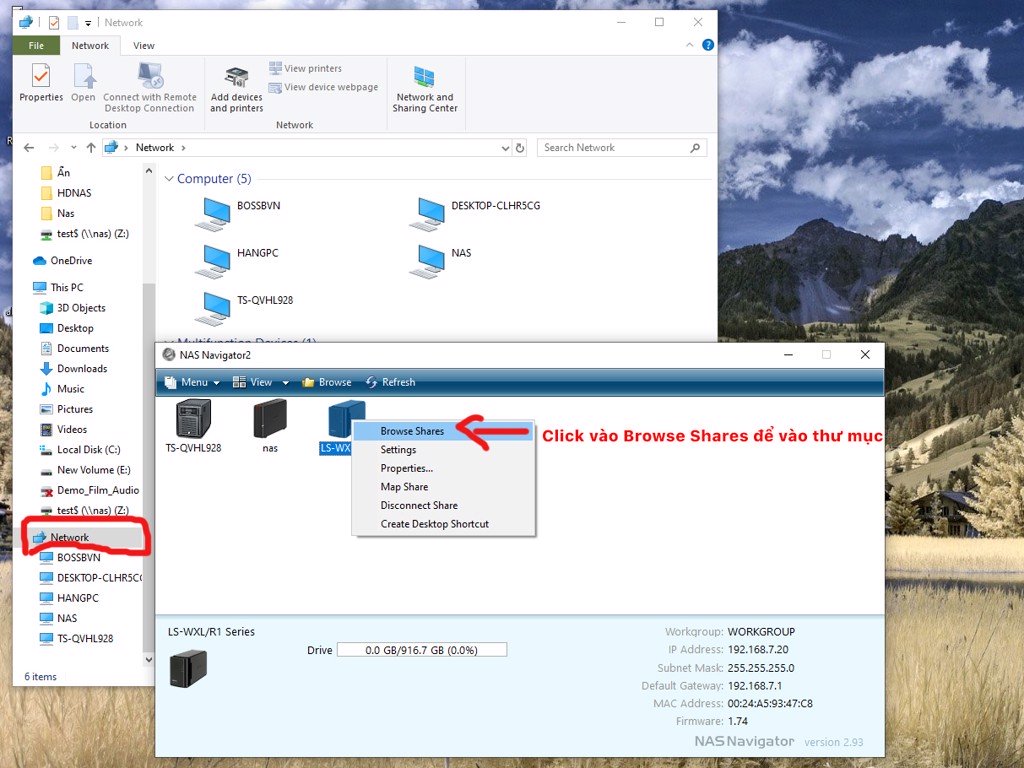This screenshot has height=768, width=1024.
Task: Refresh the Network folder view
Action: [520, 148]
